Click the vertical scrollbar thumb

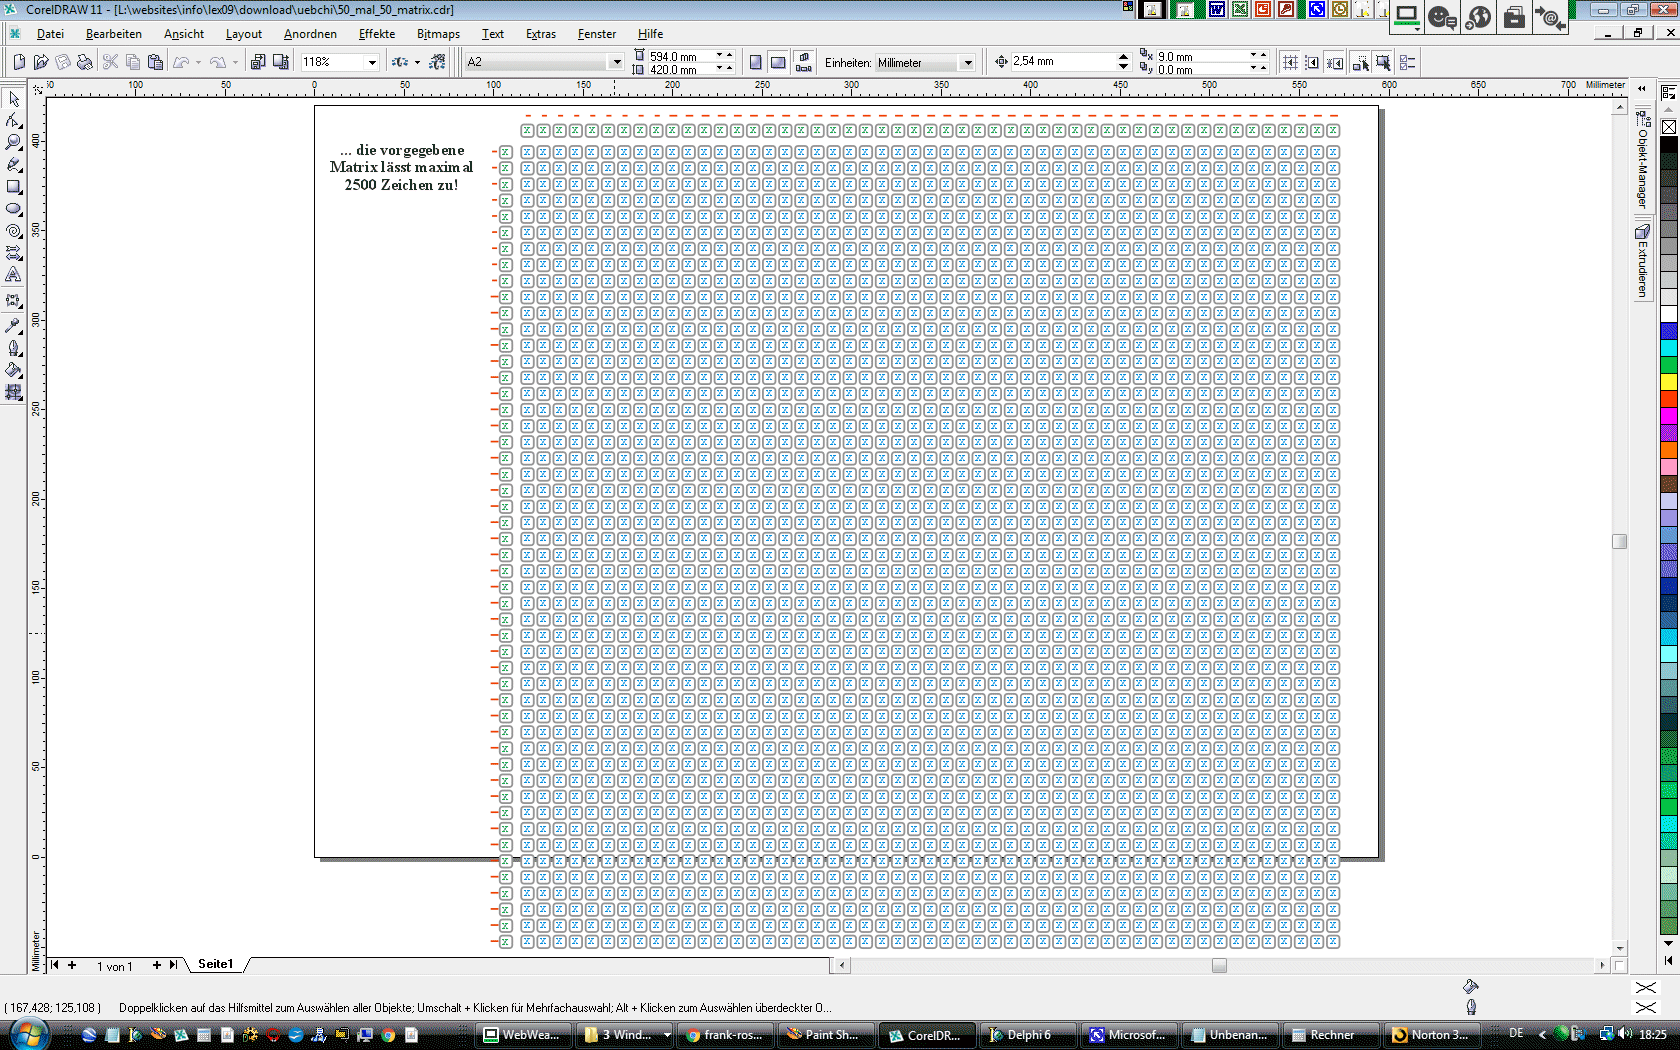(1620, 541)
